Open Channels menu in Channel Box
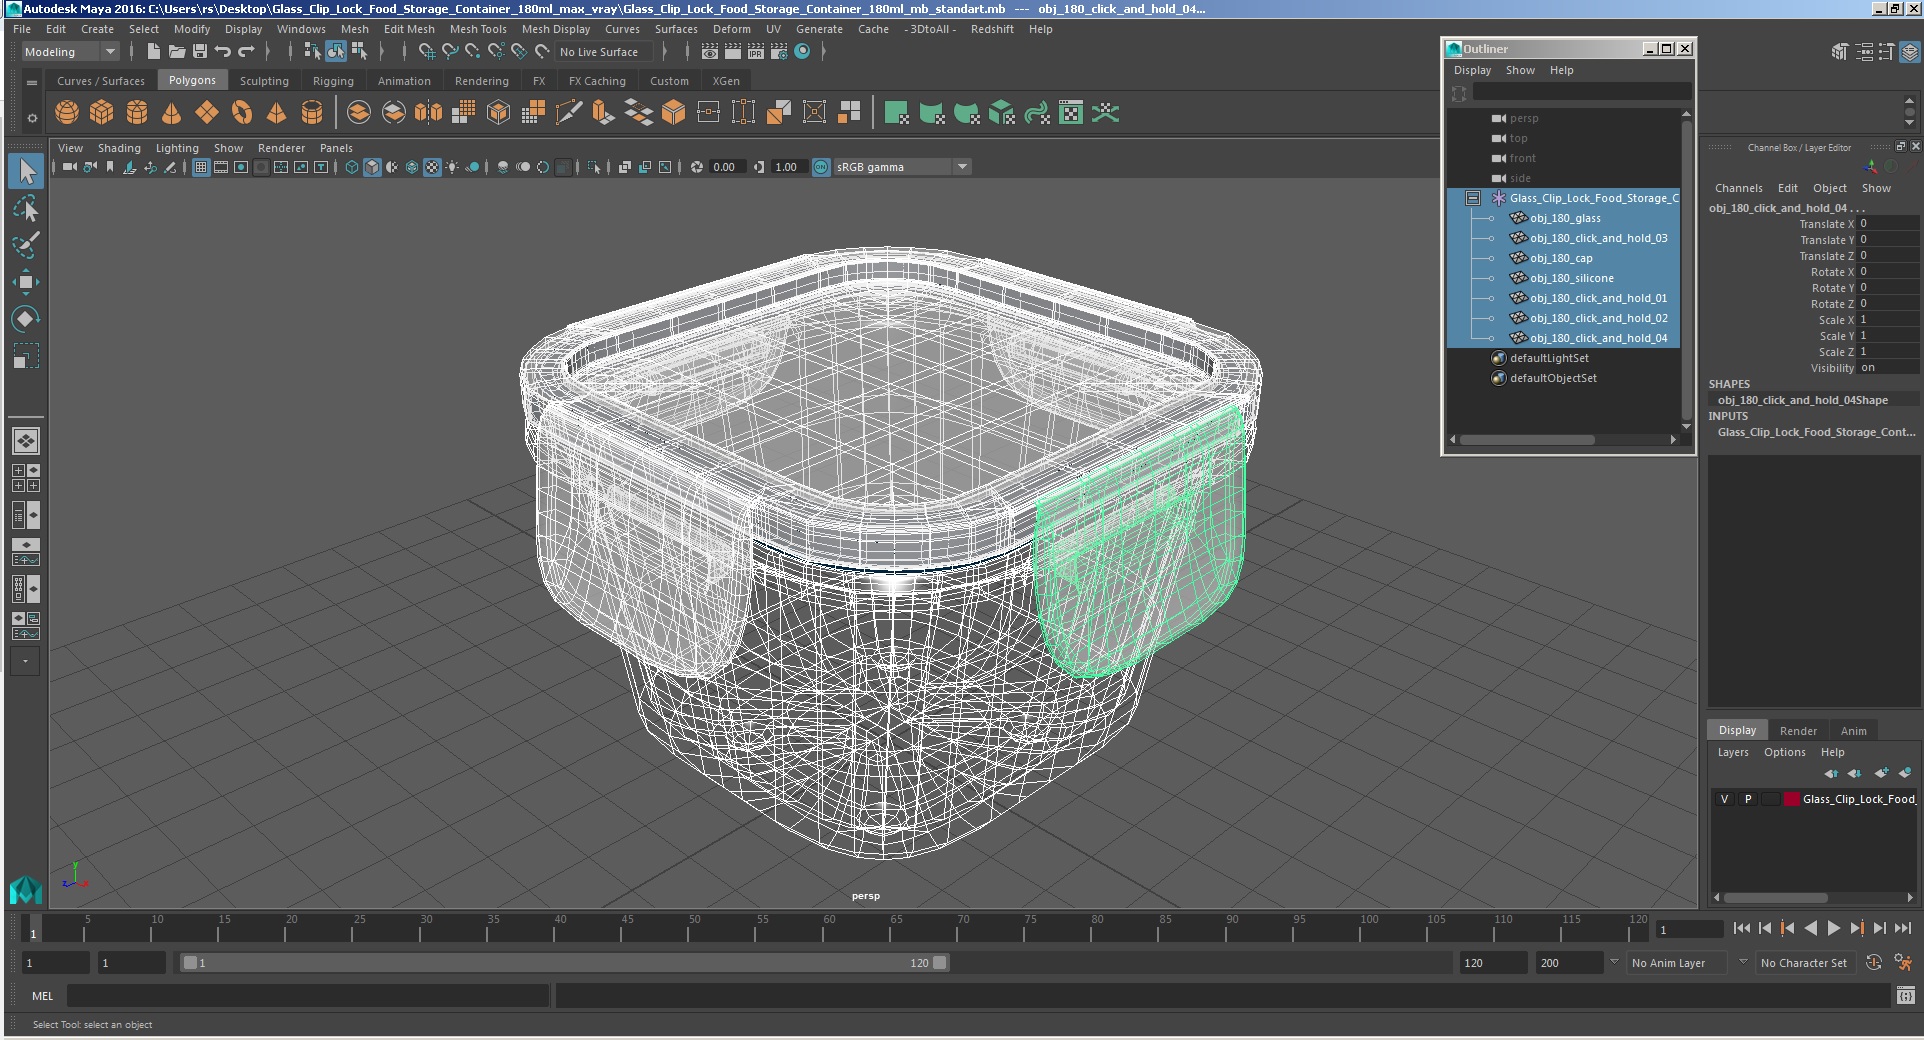Screen dimensions: 1924x1040 (x=1738, y=188)
